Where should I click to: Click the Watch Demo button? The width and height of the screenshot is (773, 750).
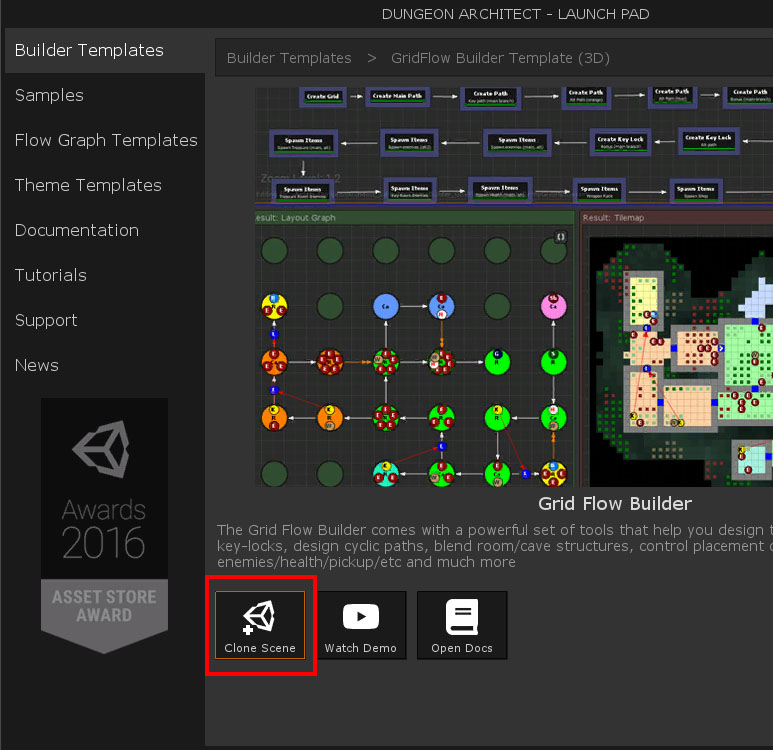(361, 625)
